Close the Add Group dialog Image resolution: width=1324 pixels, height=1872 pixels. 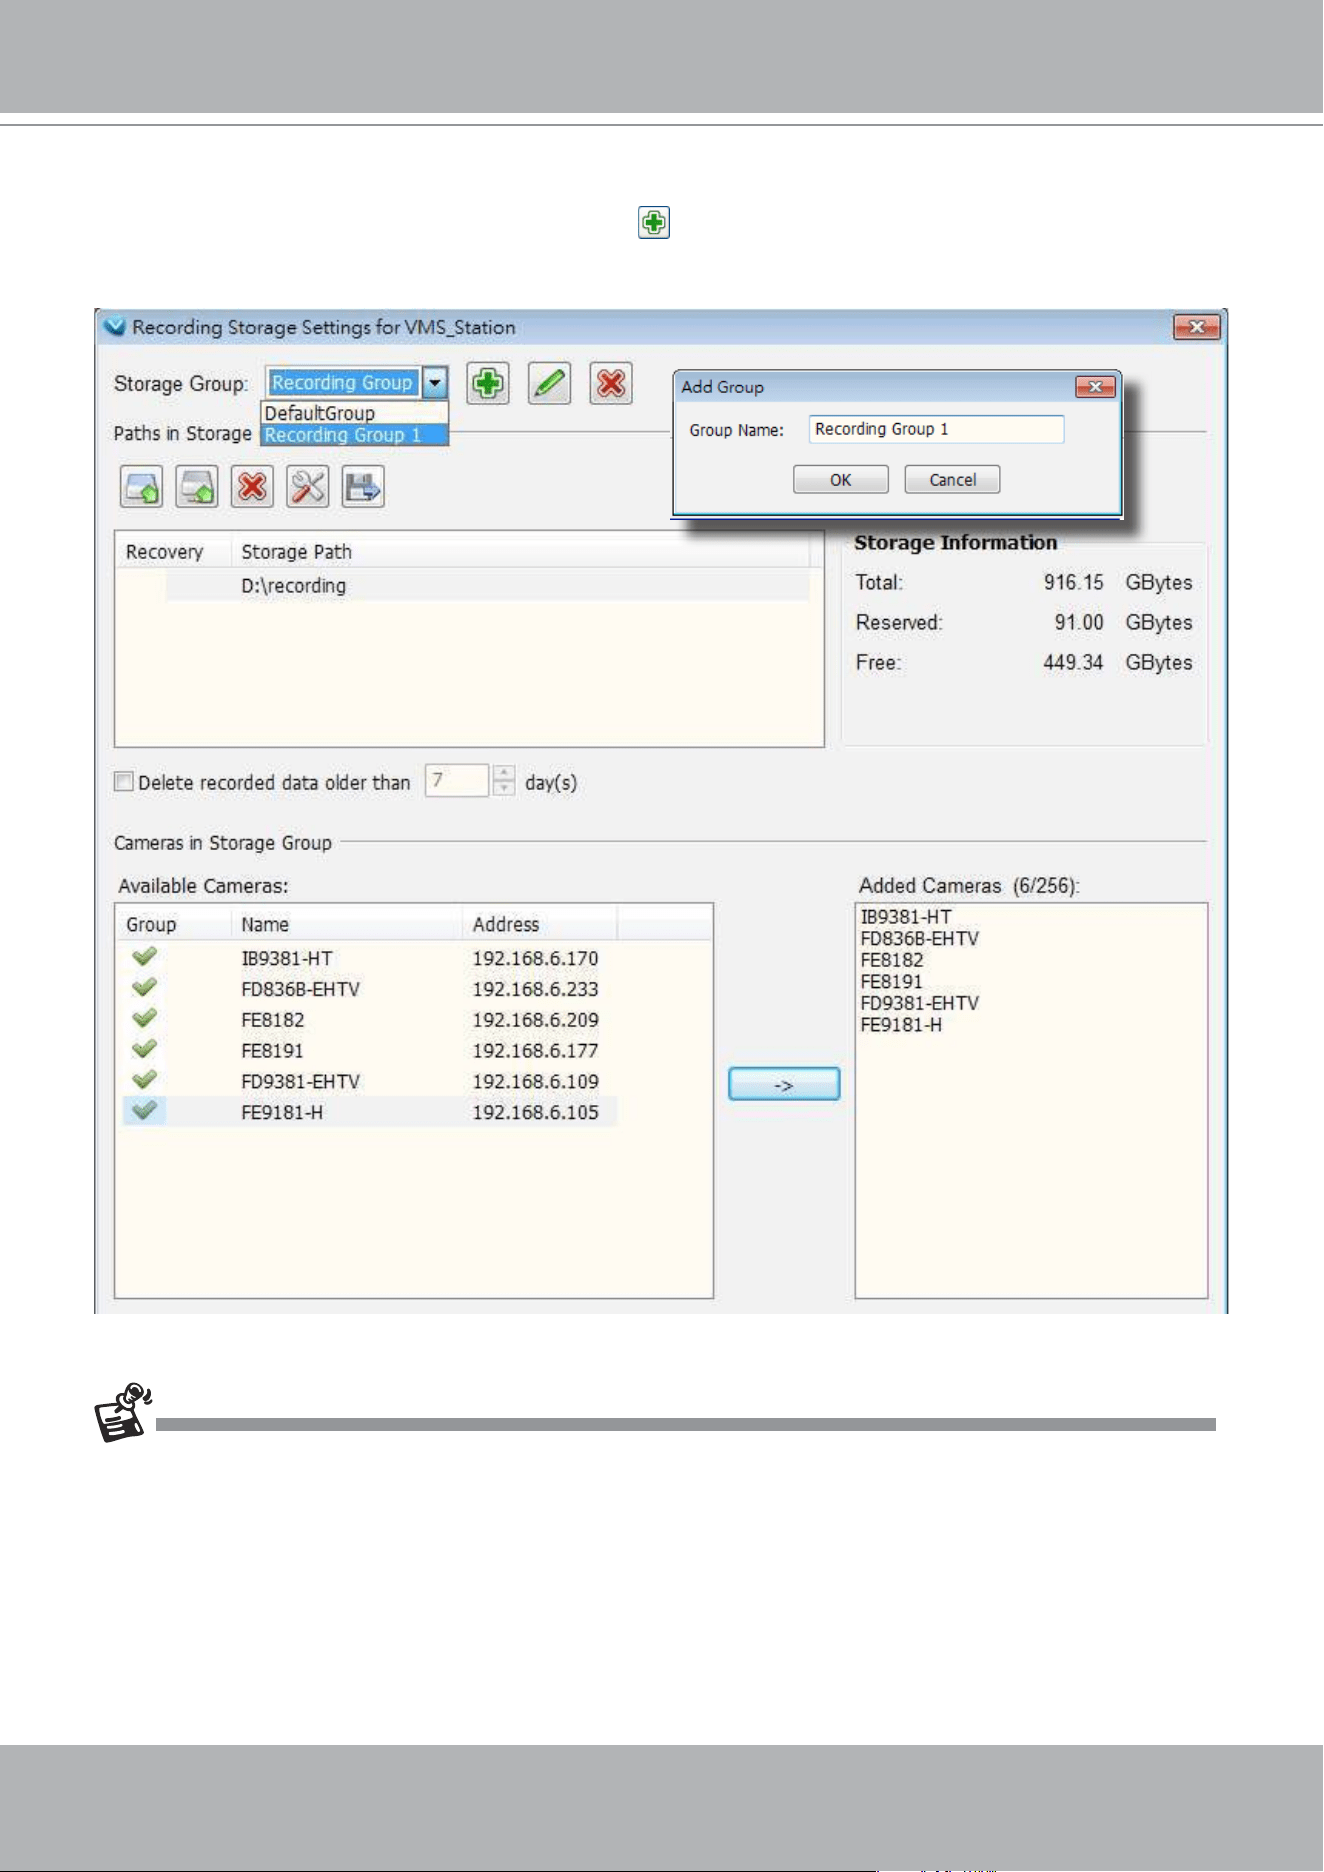[x=1095, y=387]
